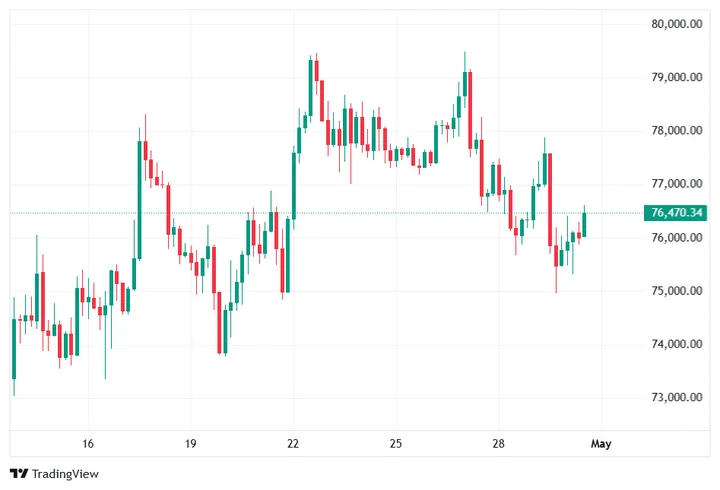Click the last green candle on the chart
Screen dimensions: 720x490
pos(584,224)
